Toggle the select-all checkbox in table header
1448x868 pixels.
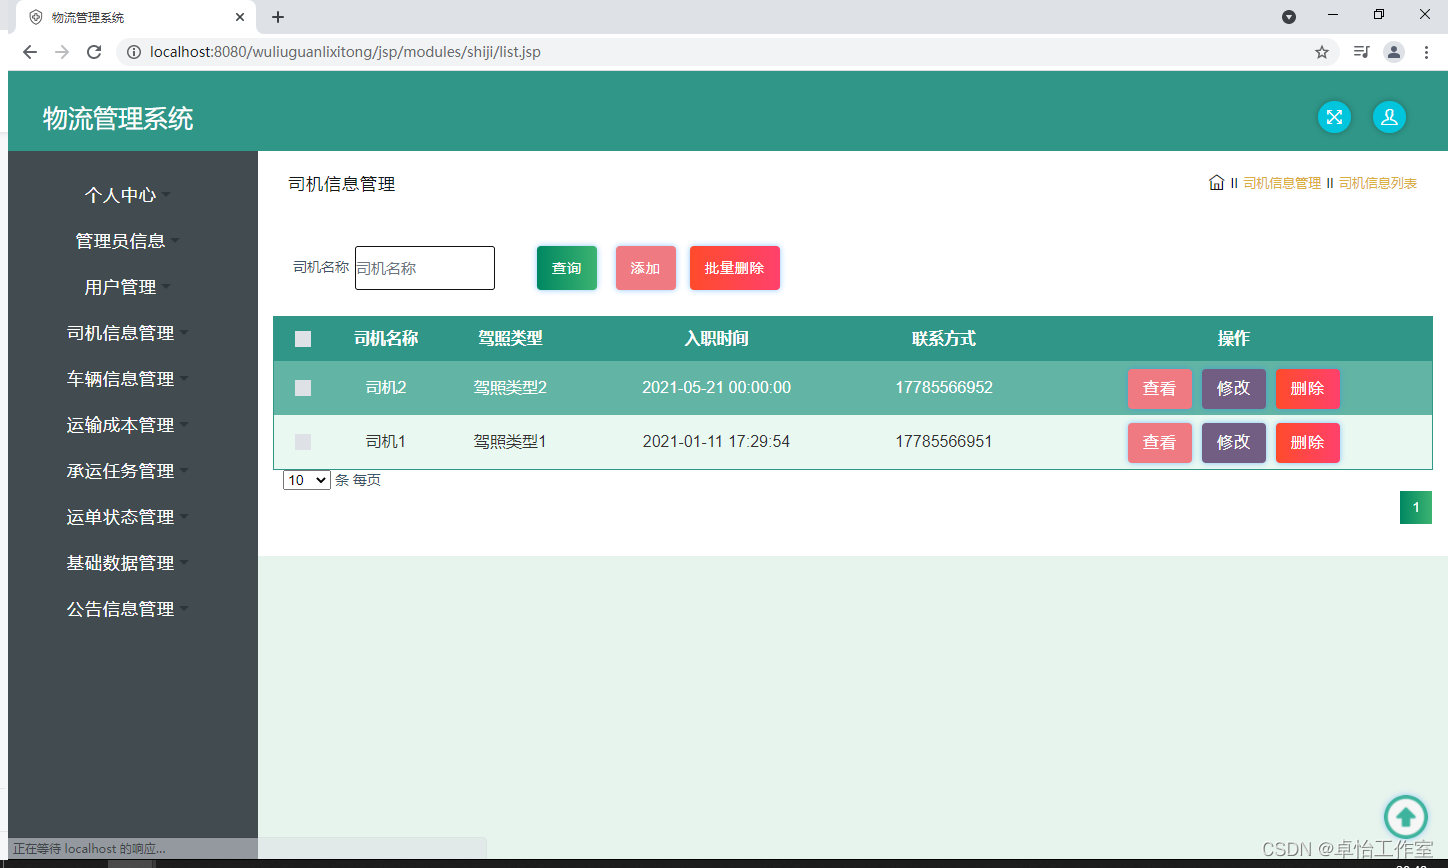(303, 339)
